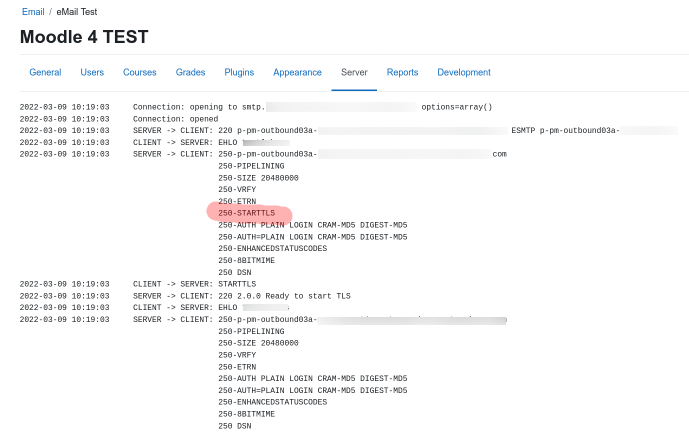Click the first 250-SIZE 20480000 line
689x434 pixels.
[258, 178]
